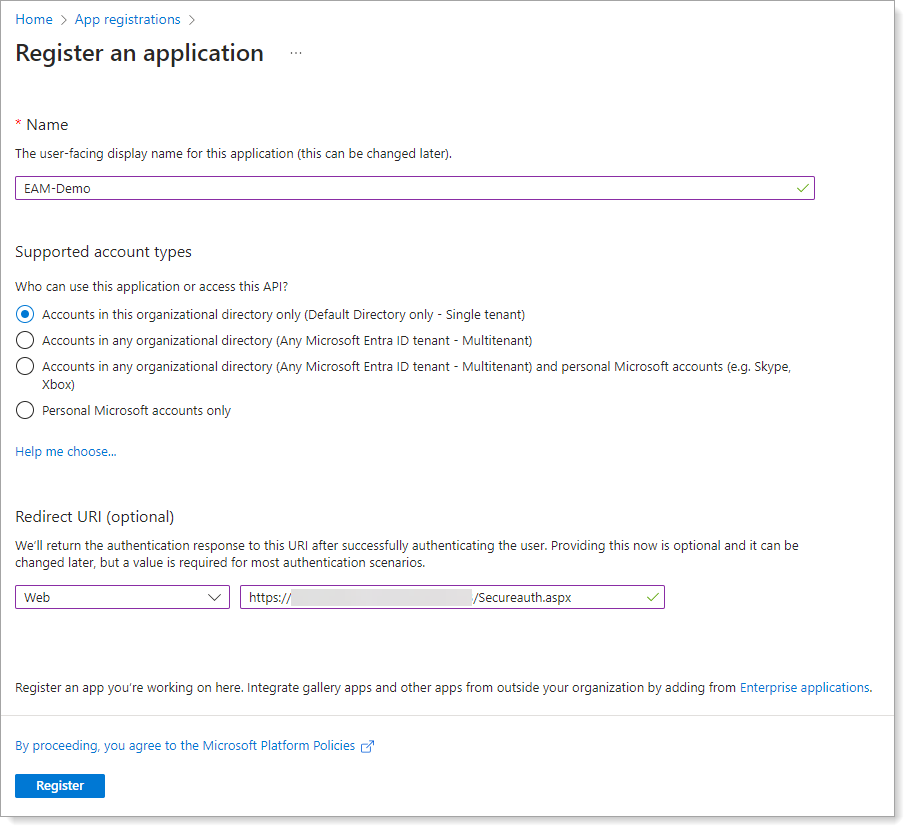Select the Single tenant accounts radio button
The image size is (910, 832).
pos(24,314)
